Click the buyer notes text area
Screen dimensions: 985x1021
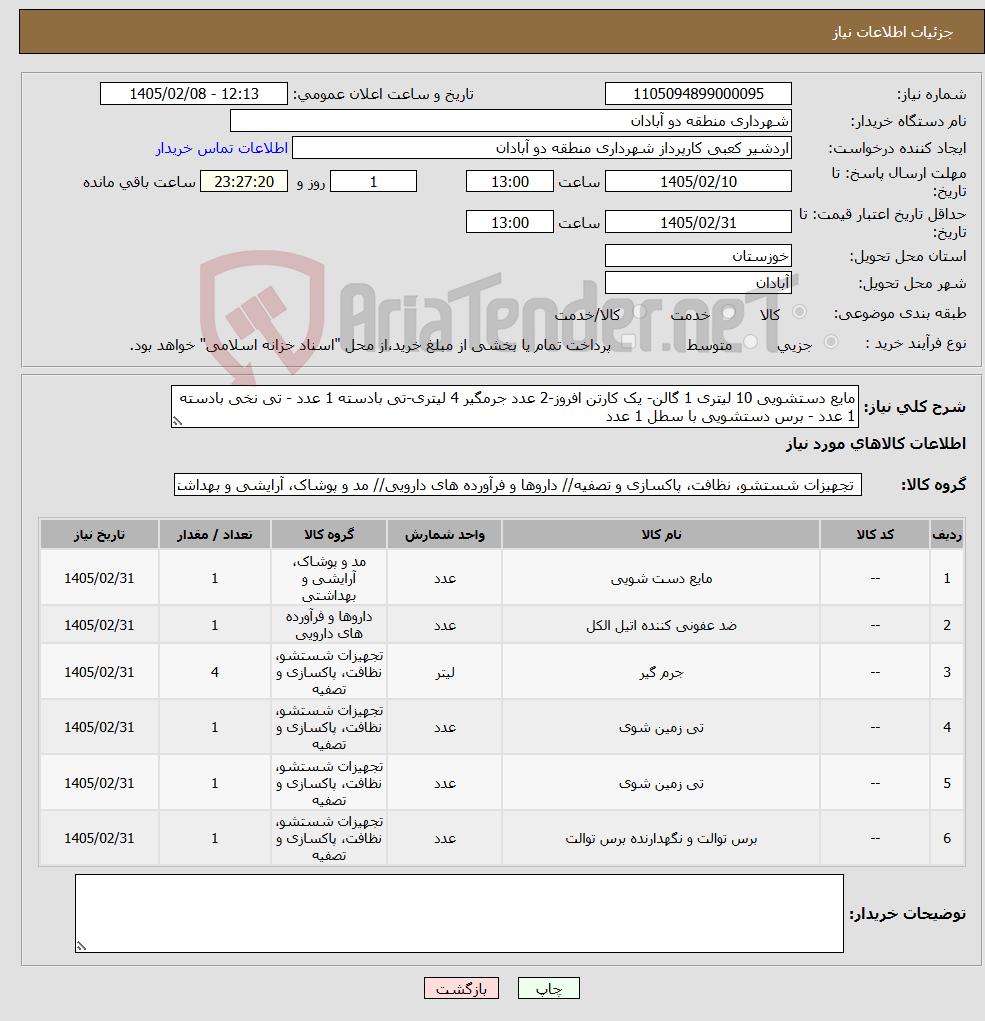[x=459, y=914]
